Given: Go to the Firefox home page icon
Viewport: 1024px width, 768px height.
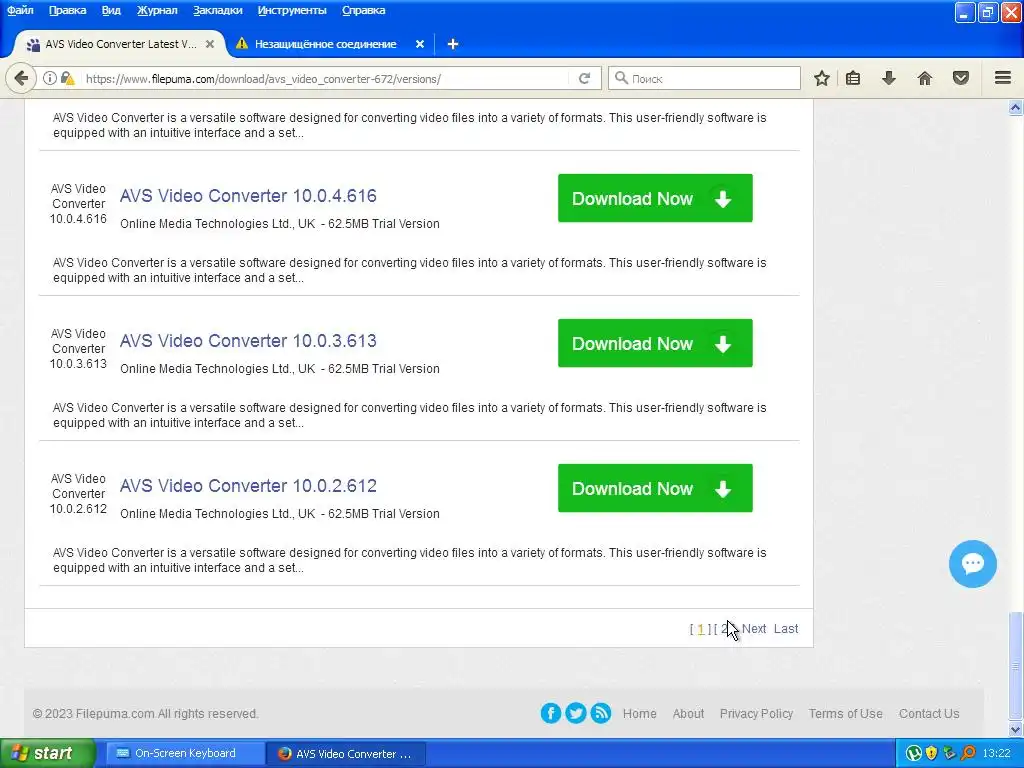Looking at the screenshot, I should click(925, 78).
